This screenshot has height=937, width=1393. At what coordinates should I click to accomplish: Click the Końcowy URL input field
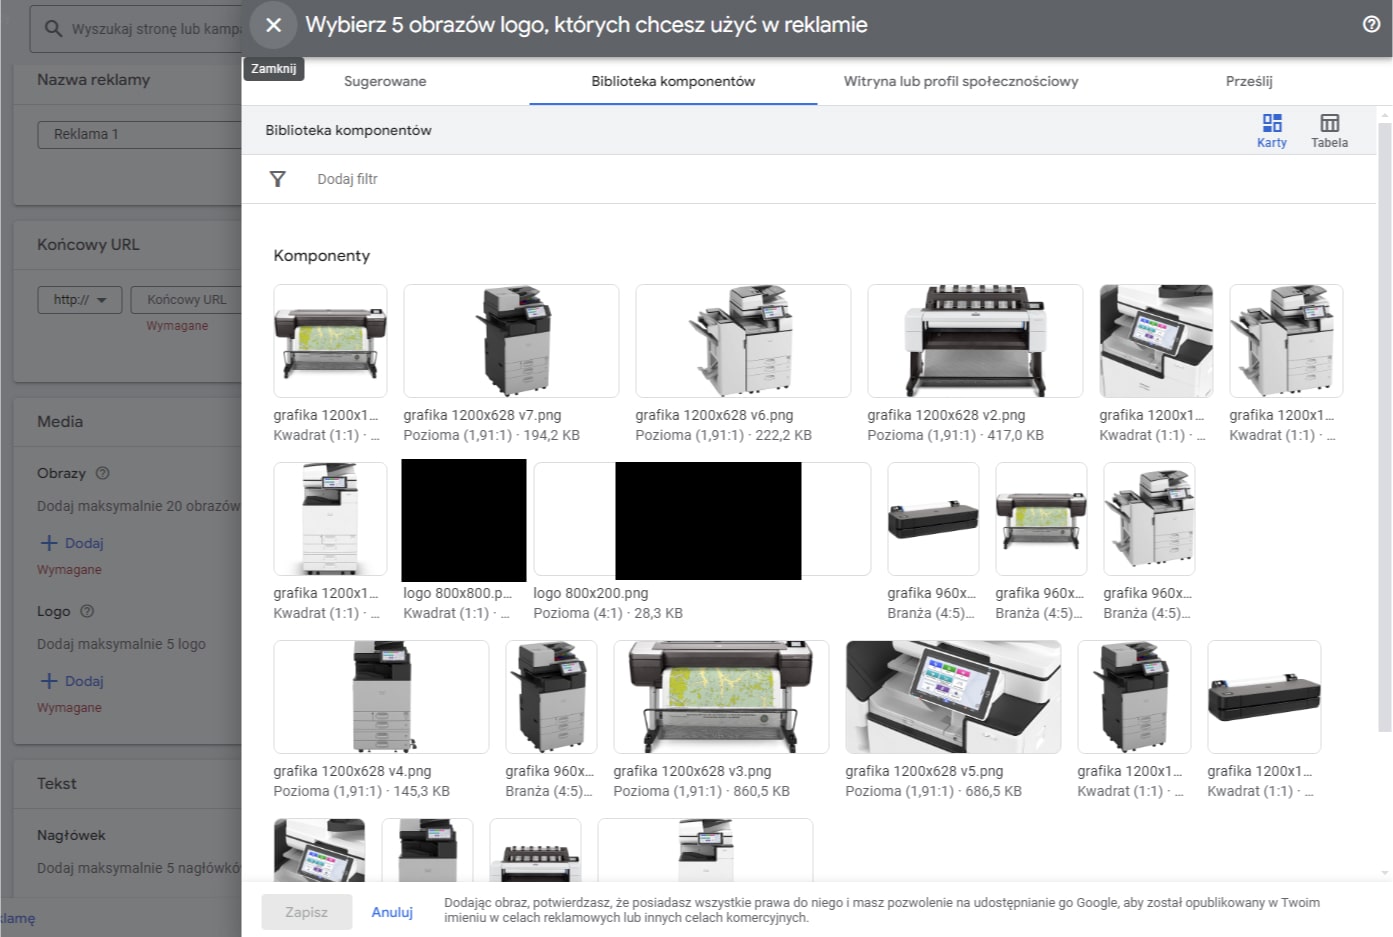tap(186, 299)
